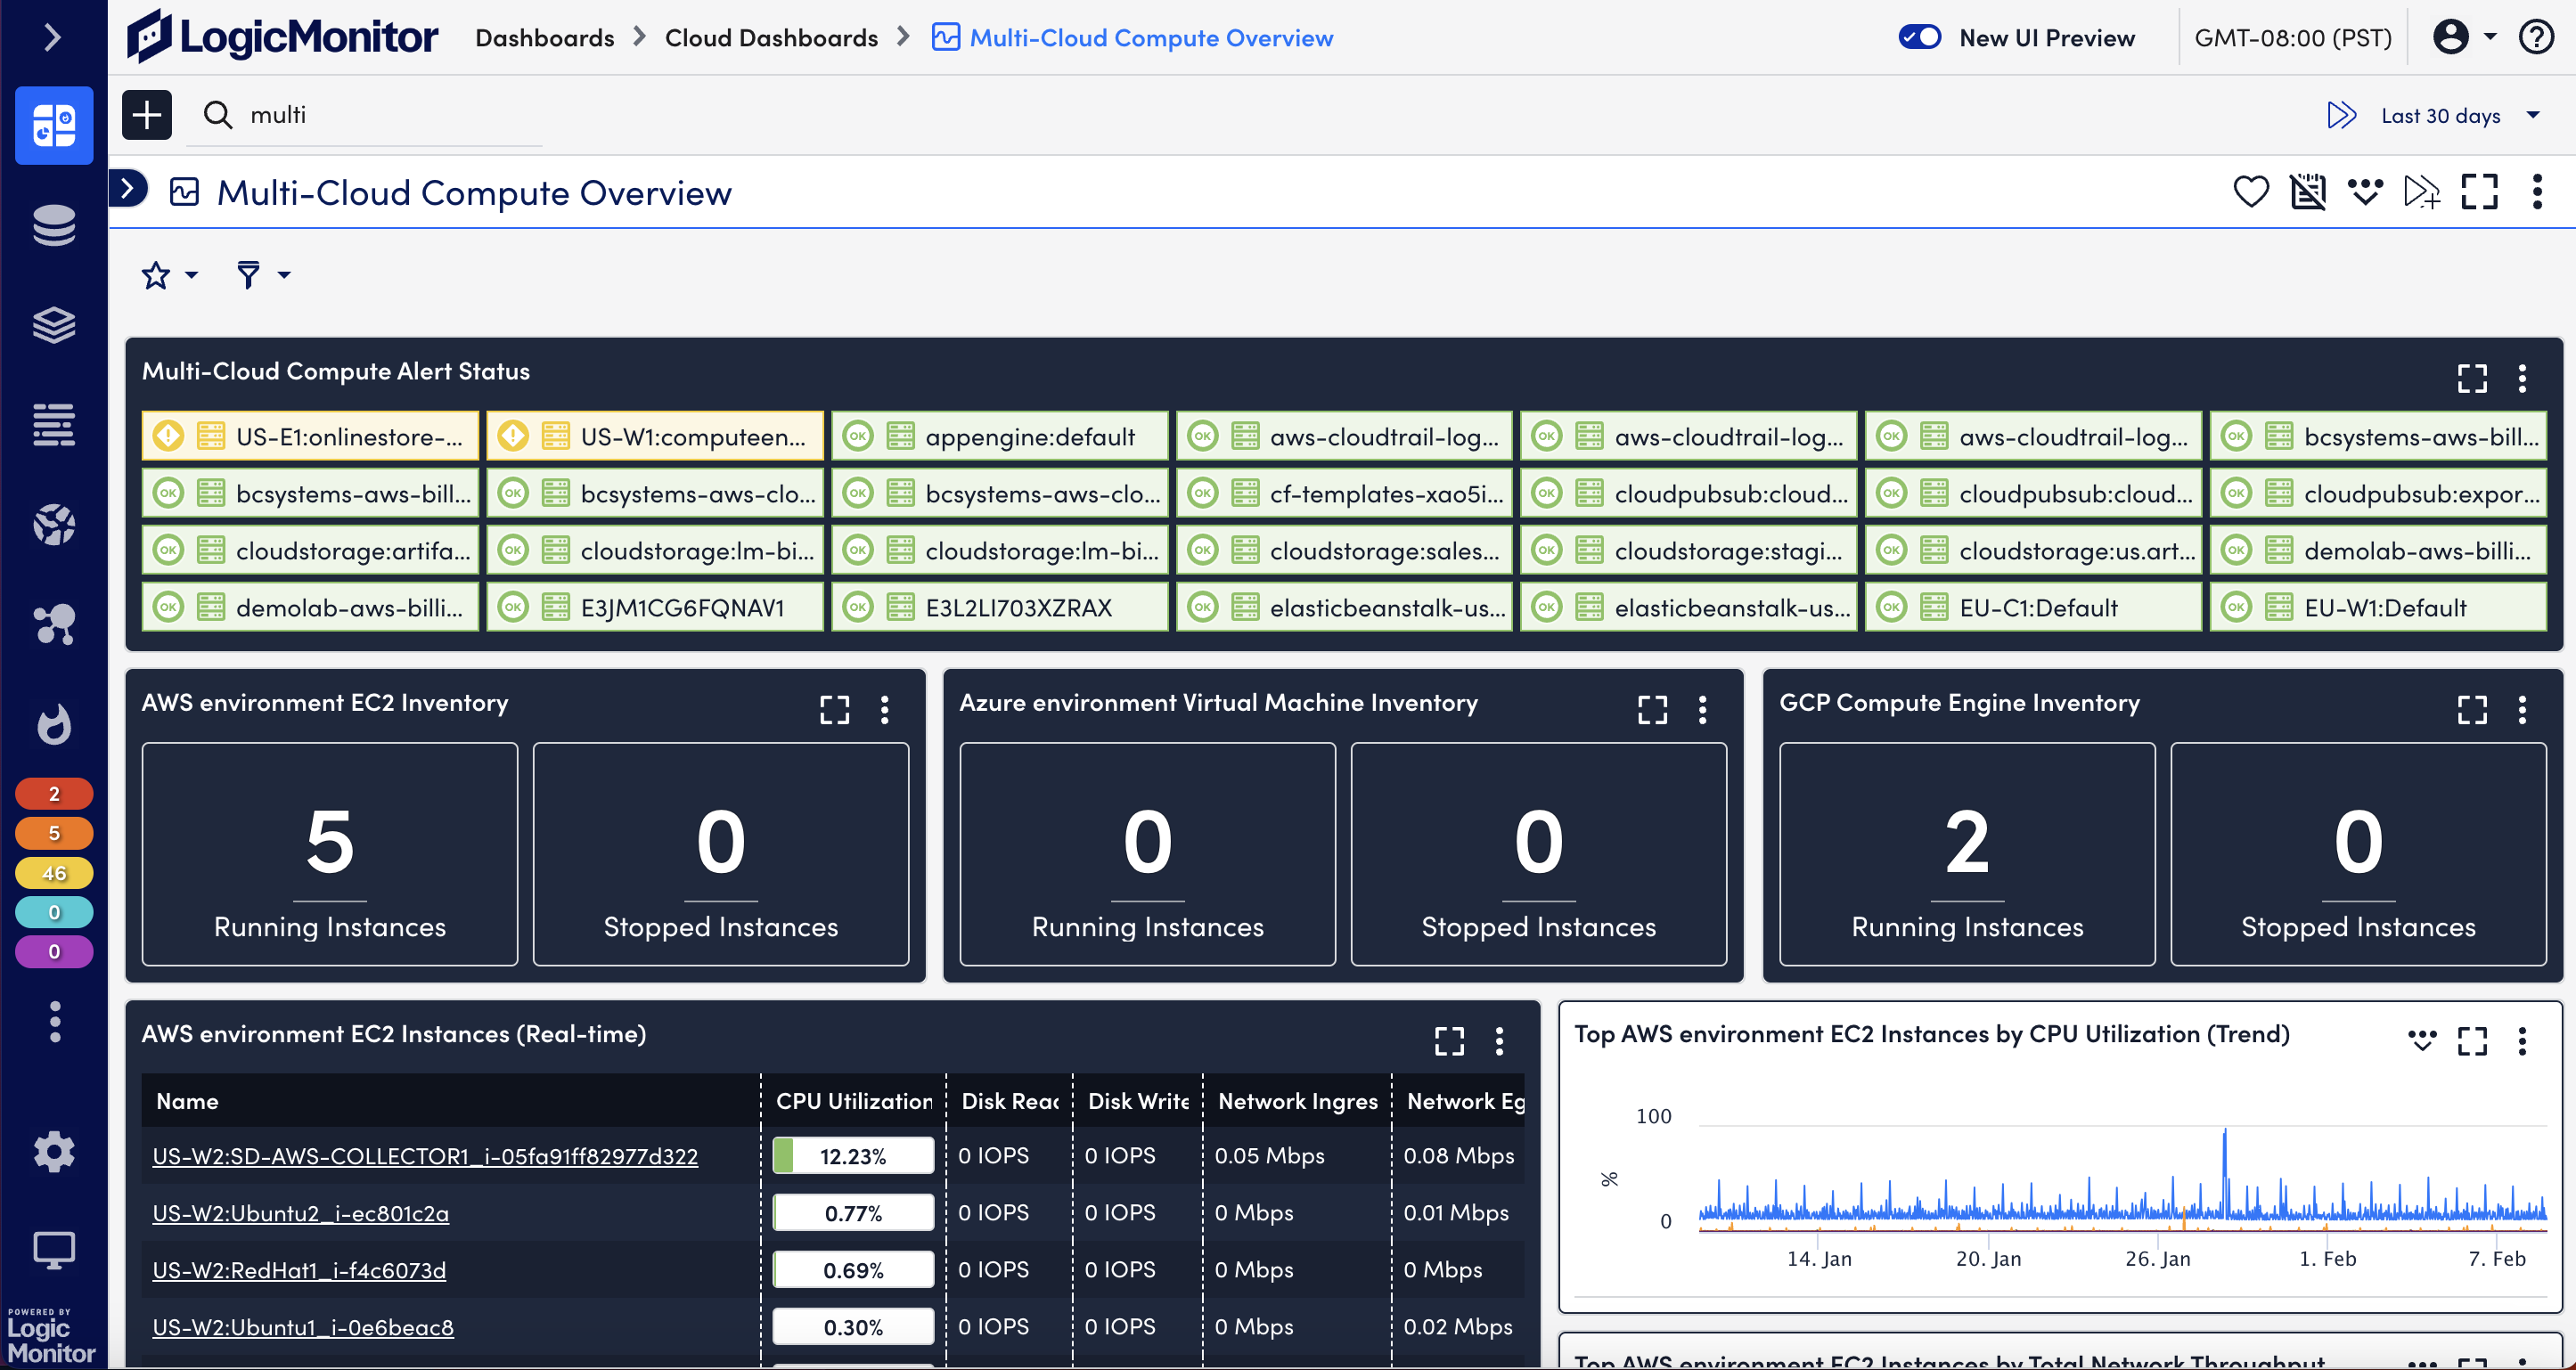Image resolution: width=2576 pixels, height=1370 pixels.
Task: Click the dashboard search field
Action: (x=390, y=115)
